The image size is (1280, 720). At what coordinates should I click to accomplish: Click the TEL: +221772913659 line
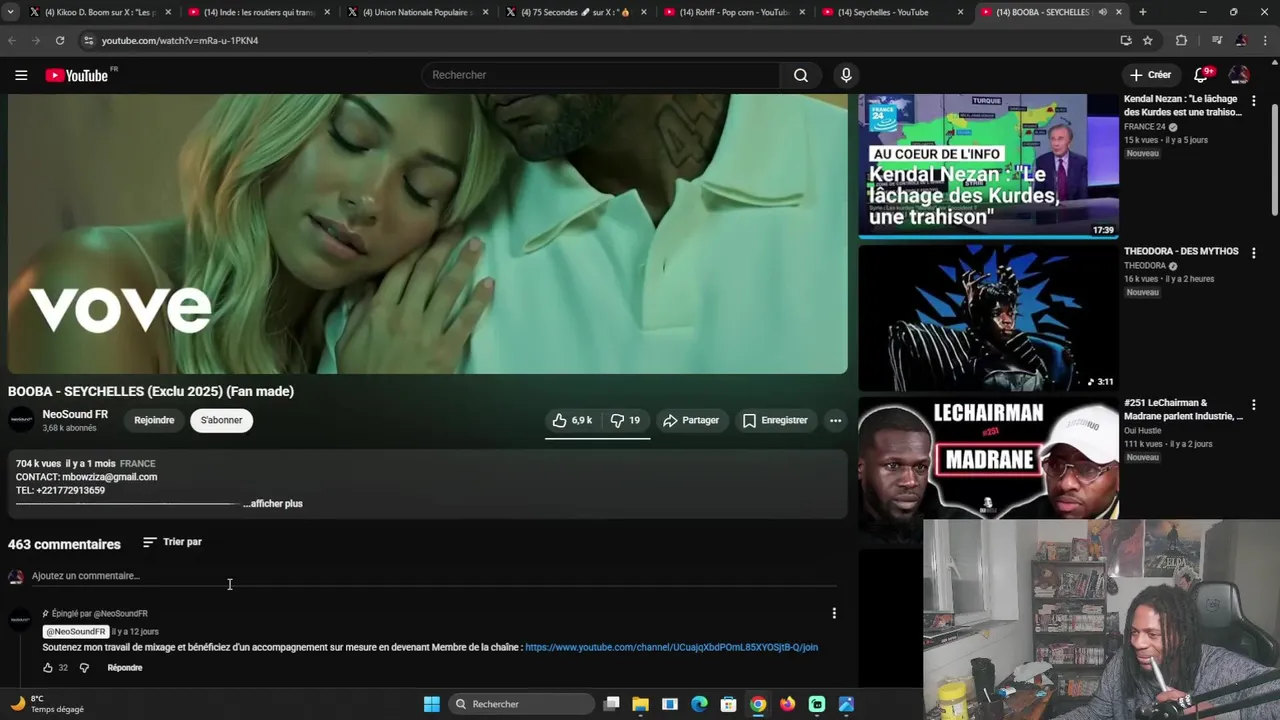click(x=60, y=490)
